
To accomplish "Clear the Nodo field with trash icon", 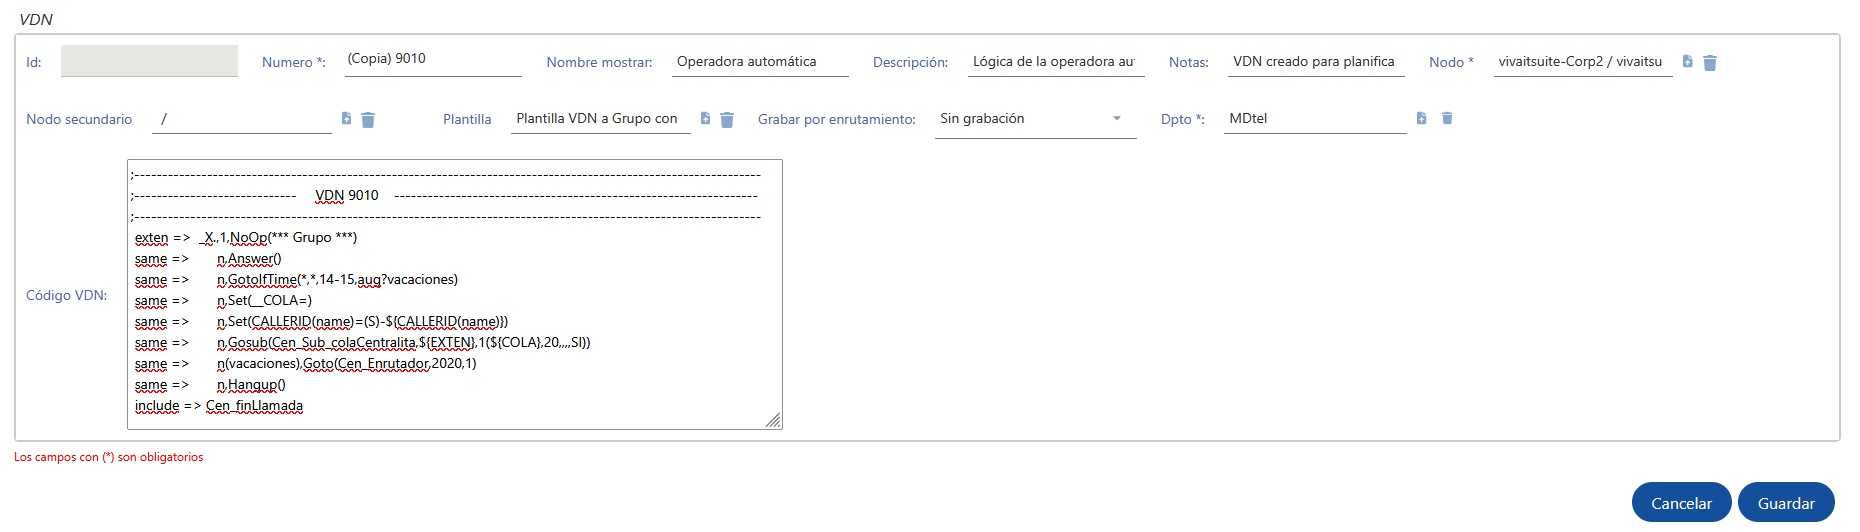I will click(x=1710, y=63).
